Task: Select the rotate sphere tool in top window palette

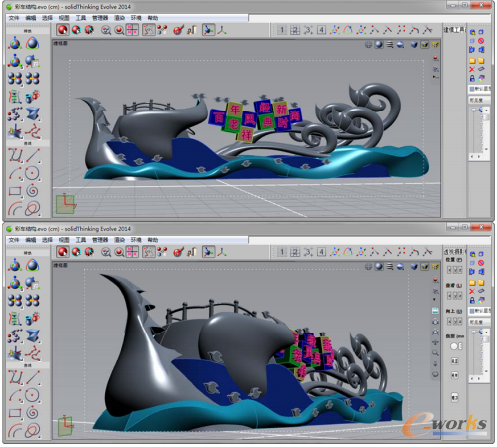Action: click(x=33, y=43)
